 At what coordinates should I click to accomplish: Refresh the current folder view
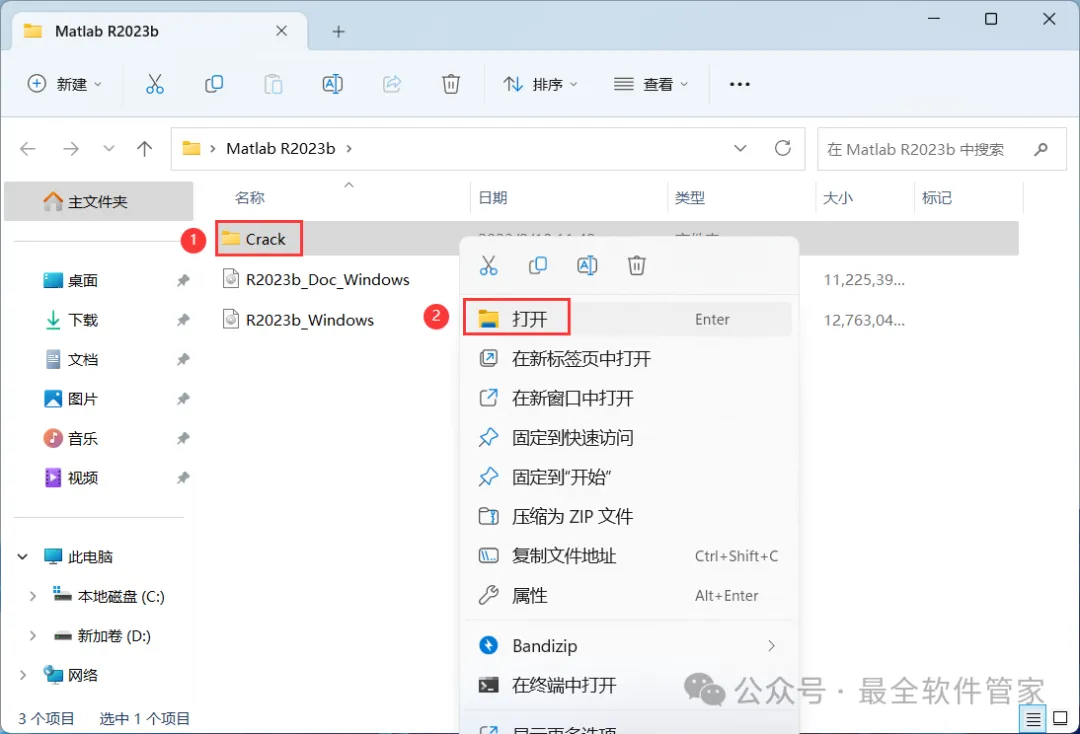[x=782, y=148]
